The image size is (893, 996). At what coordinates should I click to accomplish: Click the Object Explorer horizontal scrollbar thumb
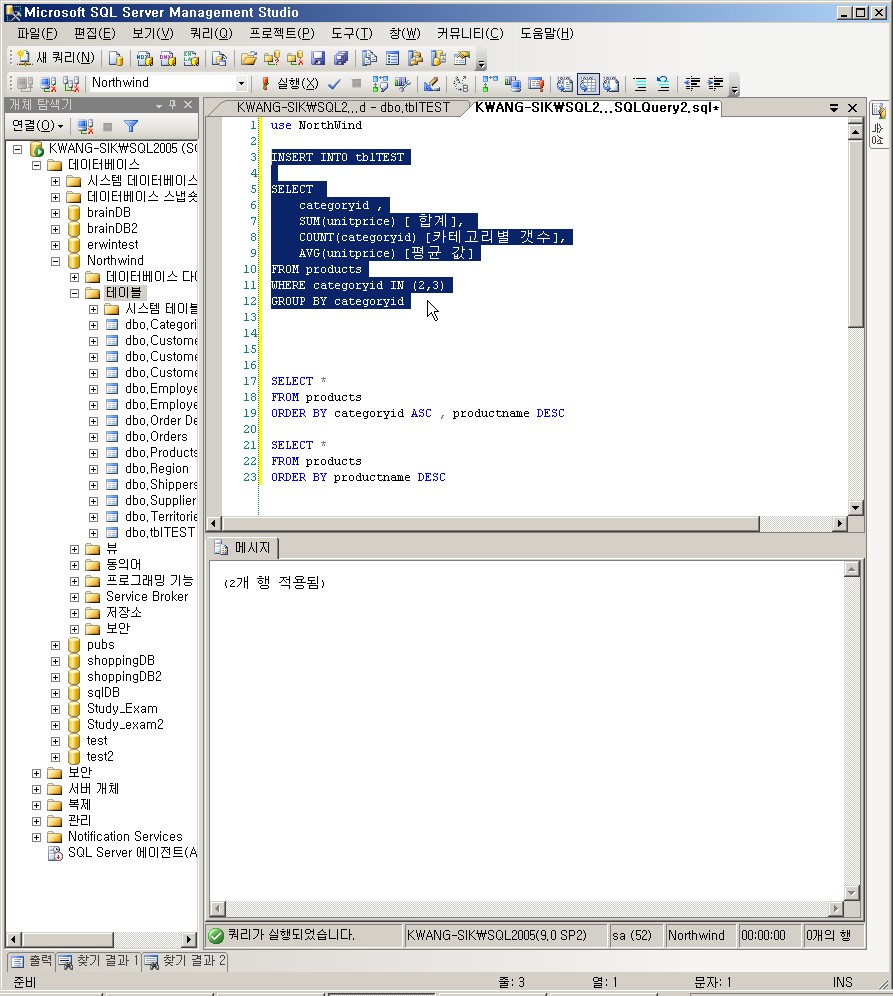67,939
